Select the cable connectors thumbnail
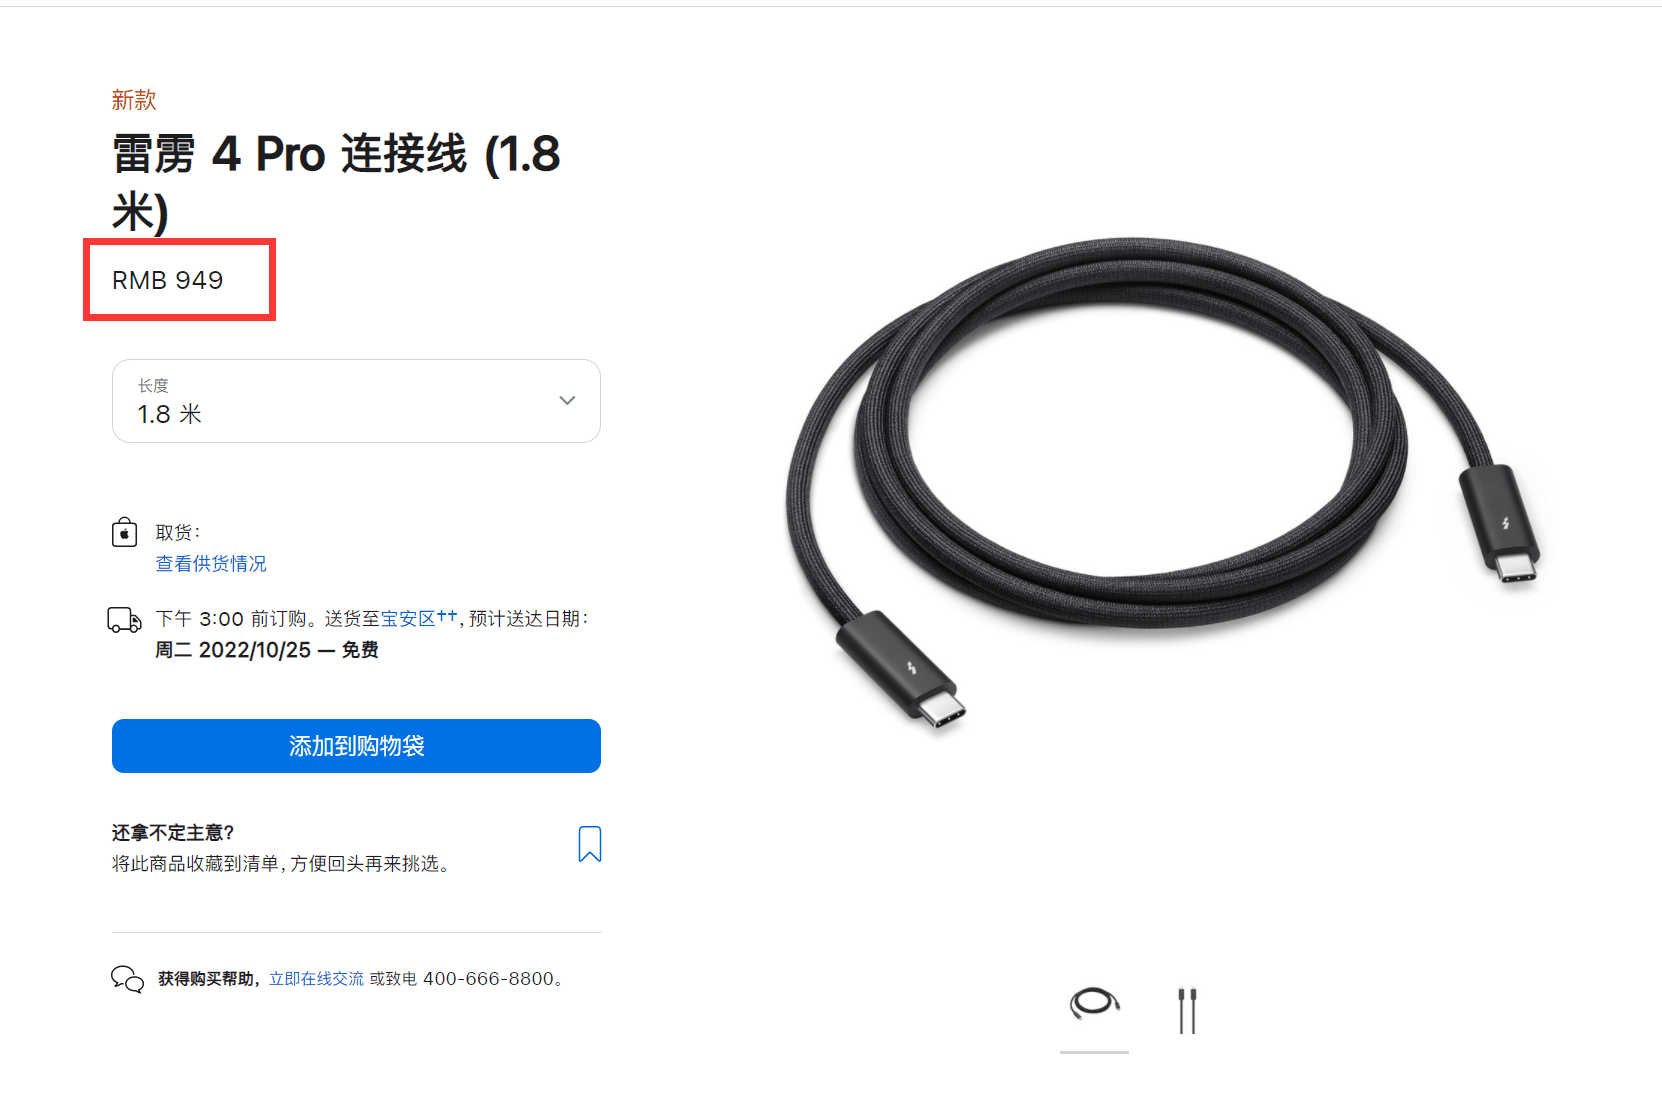1662x1100 pixels. [1187, 1011]
